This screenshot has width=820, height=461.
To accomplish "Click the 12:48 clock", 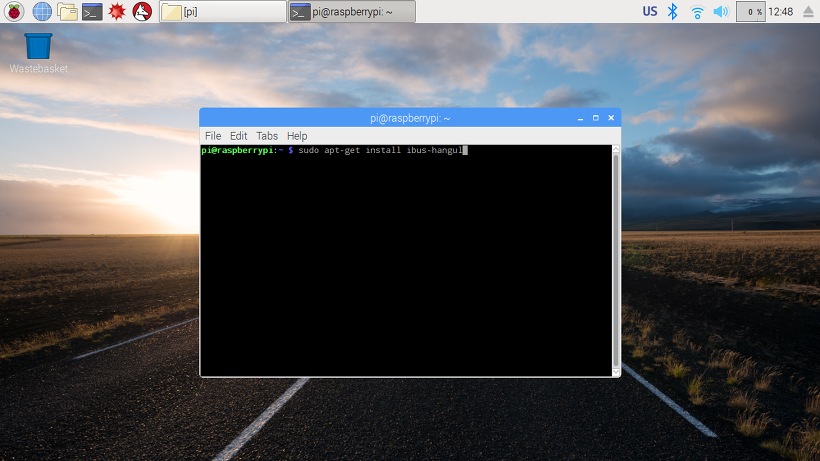I will [781, 11].
